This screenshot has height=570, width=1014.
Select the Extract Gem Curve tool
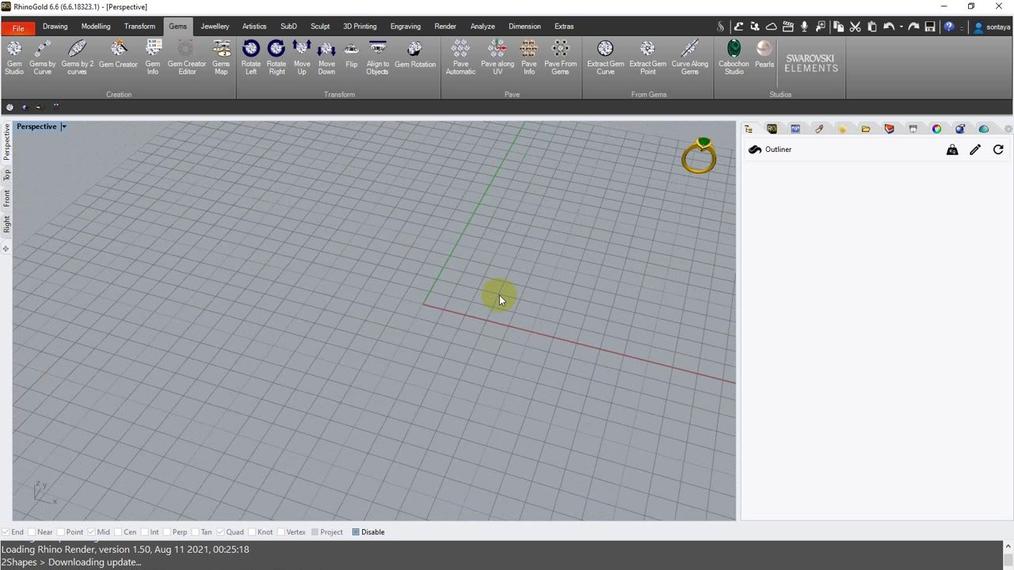point(605,57)
